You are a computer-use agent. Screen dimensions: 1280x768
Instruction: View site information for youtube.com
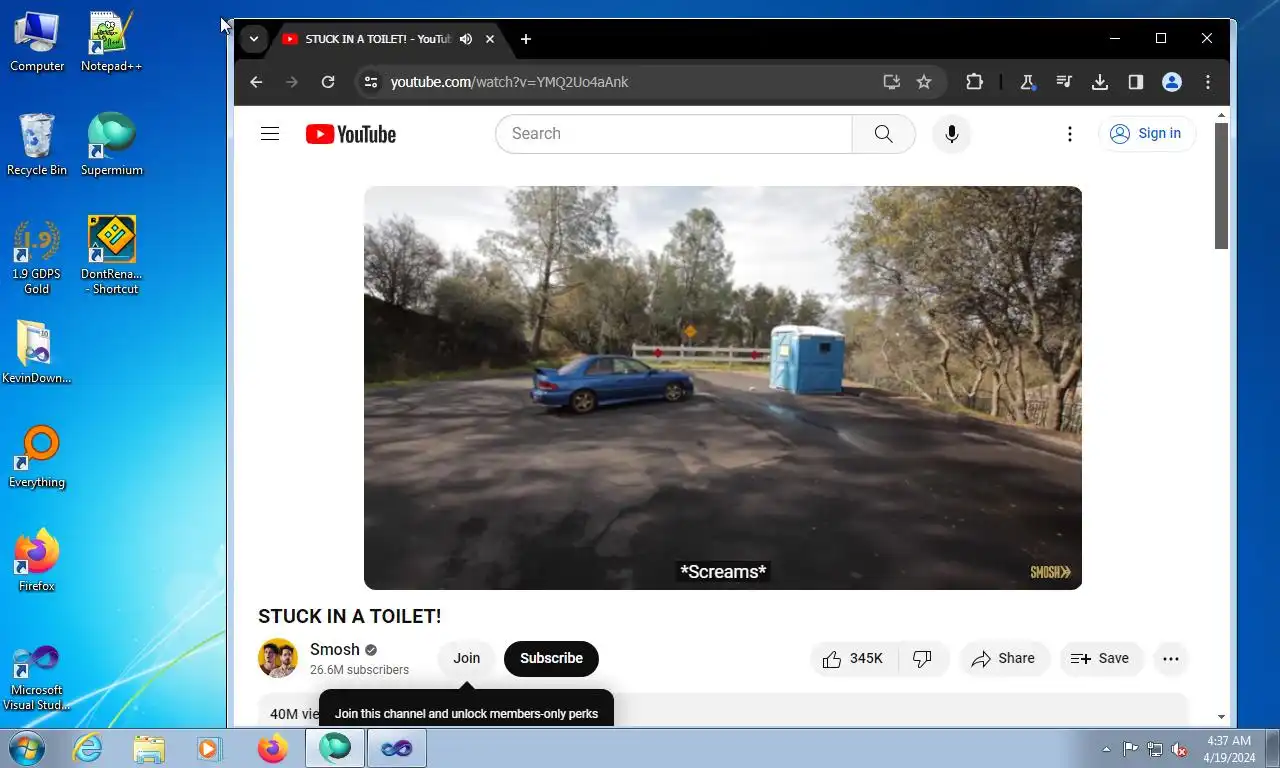(x=371, y=82)
